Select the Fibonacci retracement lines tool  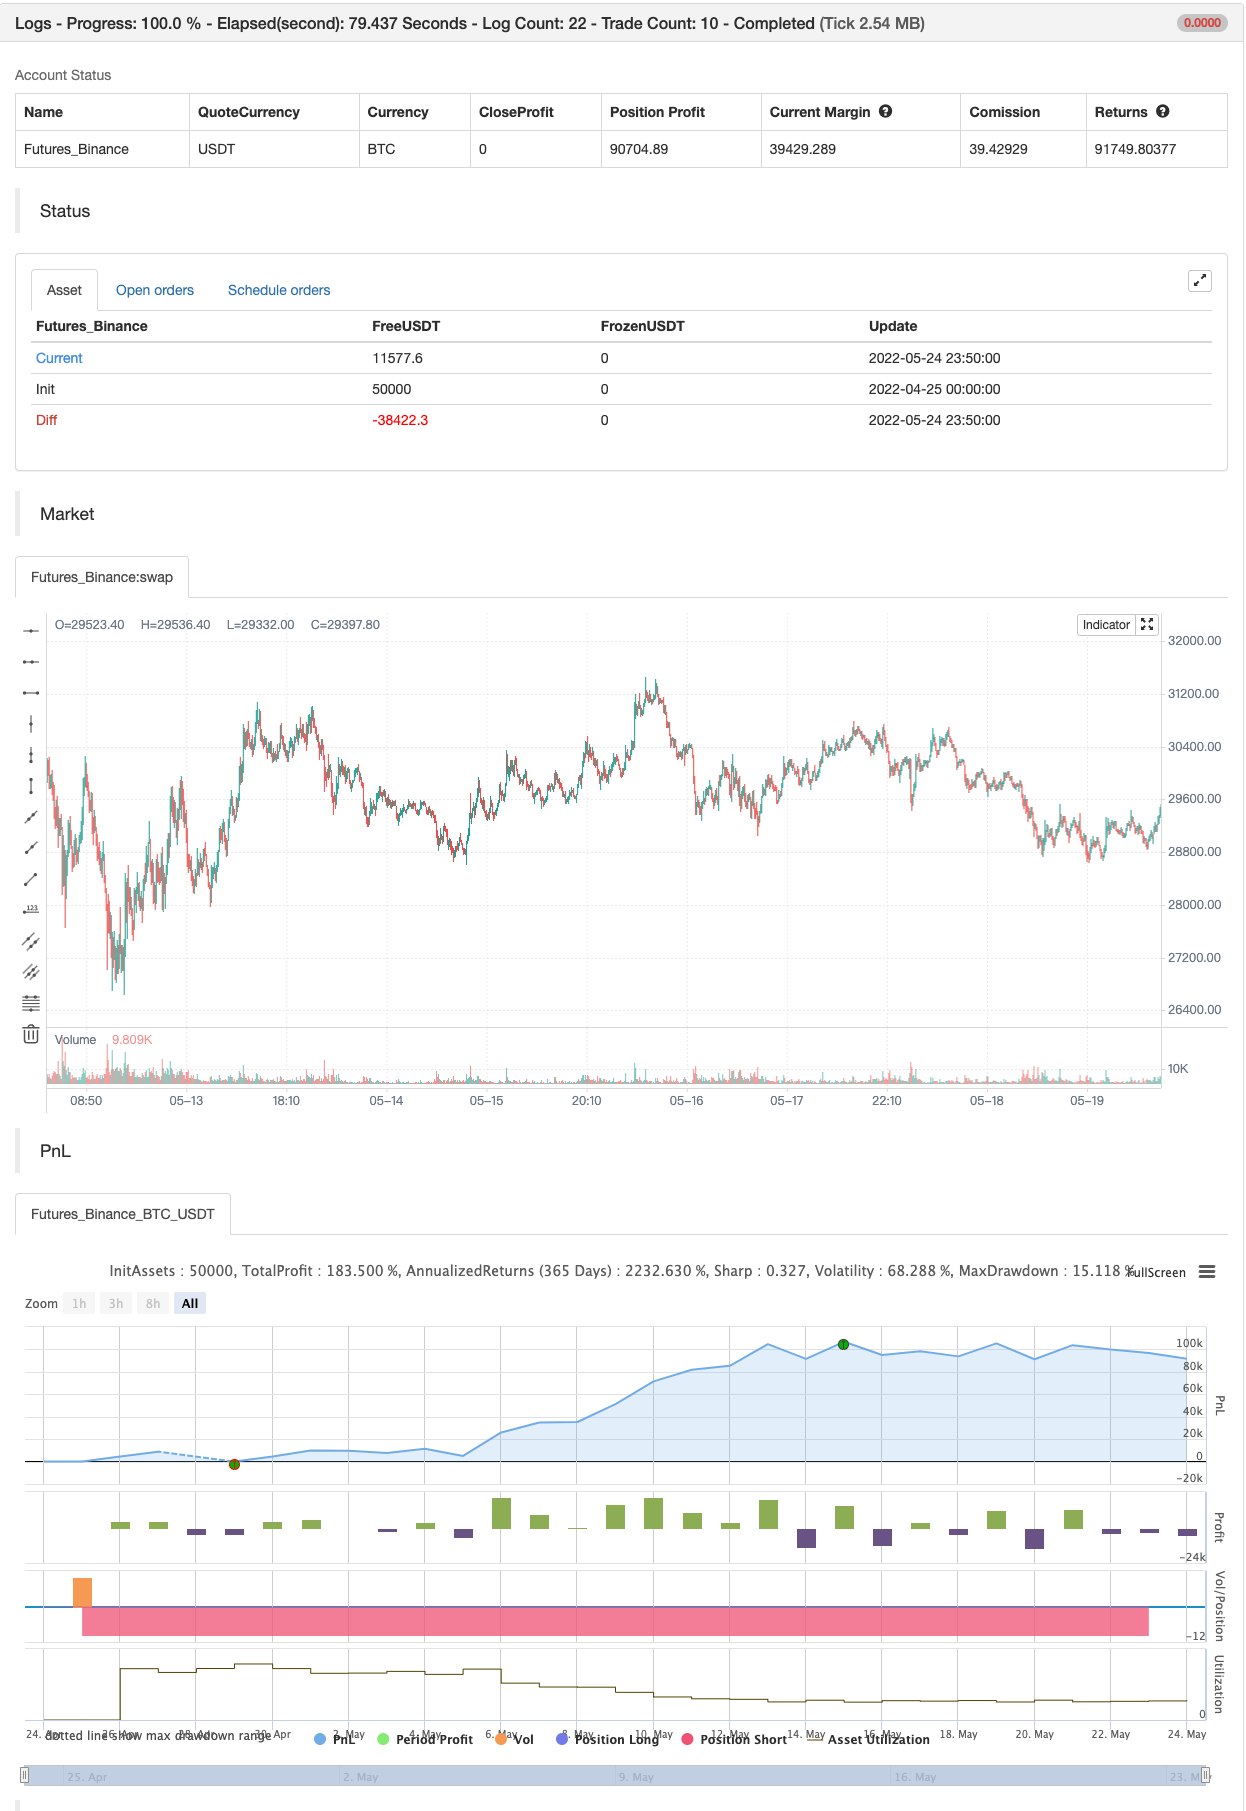[31, 1002]
